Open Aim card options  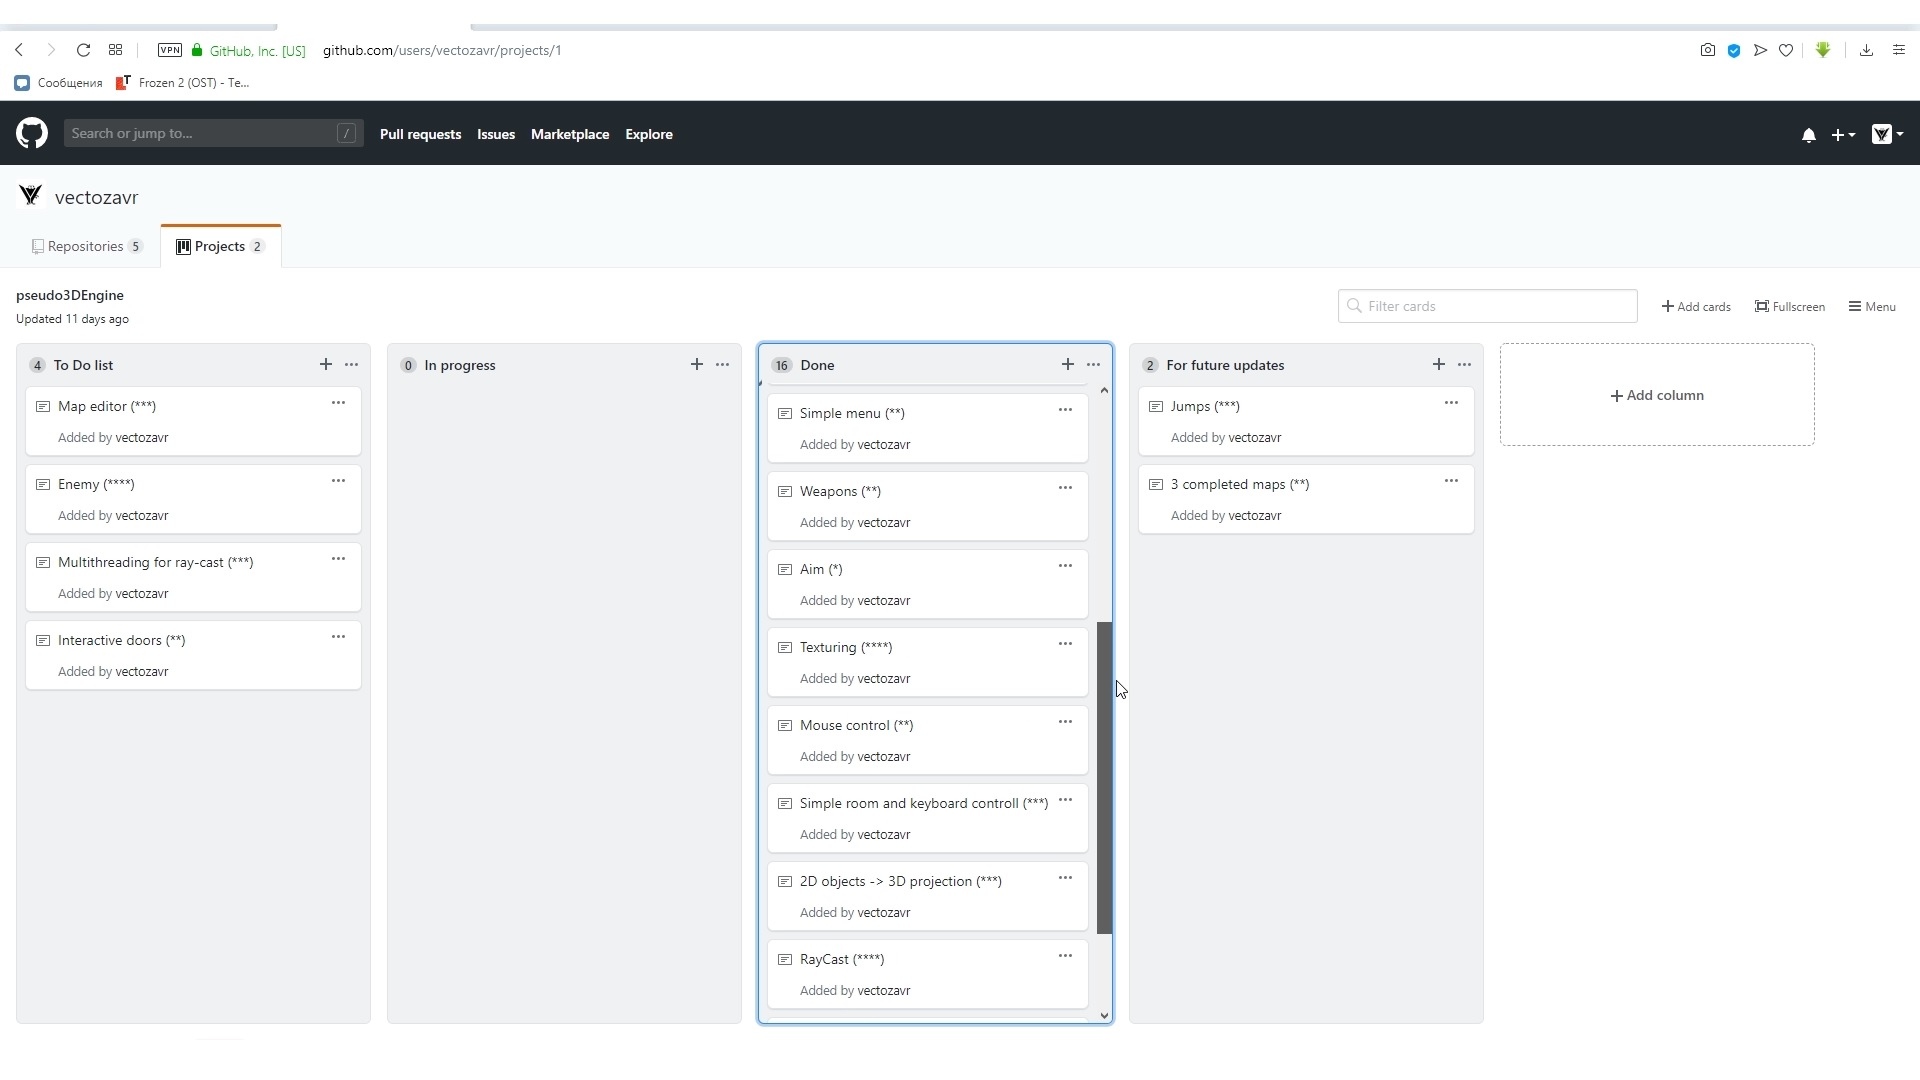coord(1066,566)
